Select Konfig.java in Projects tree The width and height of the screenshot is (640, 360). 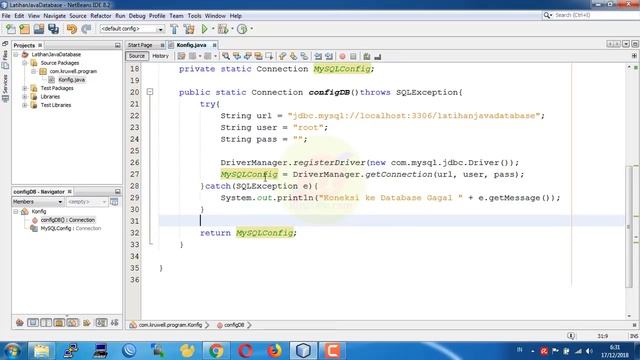(x=71, y=80)
